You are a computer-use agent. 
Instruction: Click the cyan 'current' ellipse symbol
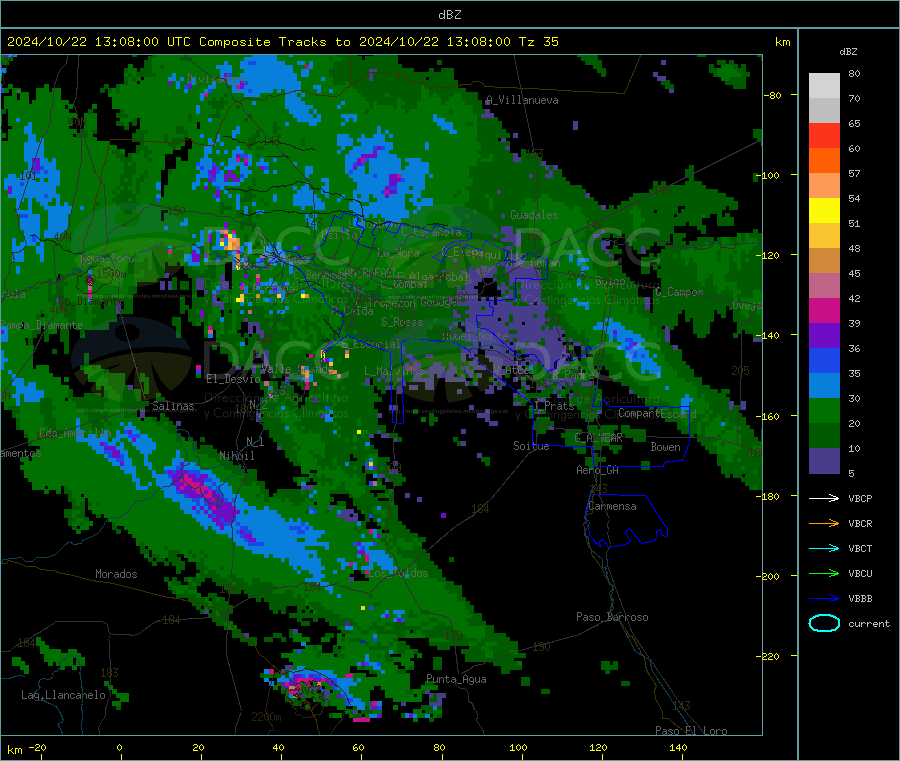(x=824, y=623)
